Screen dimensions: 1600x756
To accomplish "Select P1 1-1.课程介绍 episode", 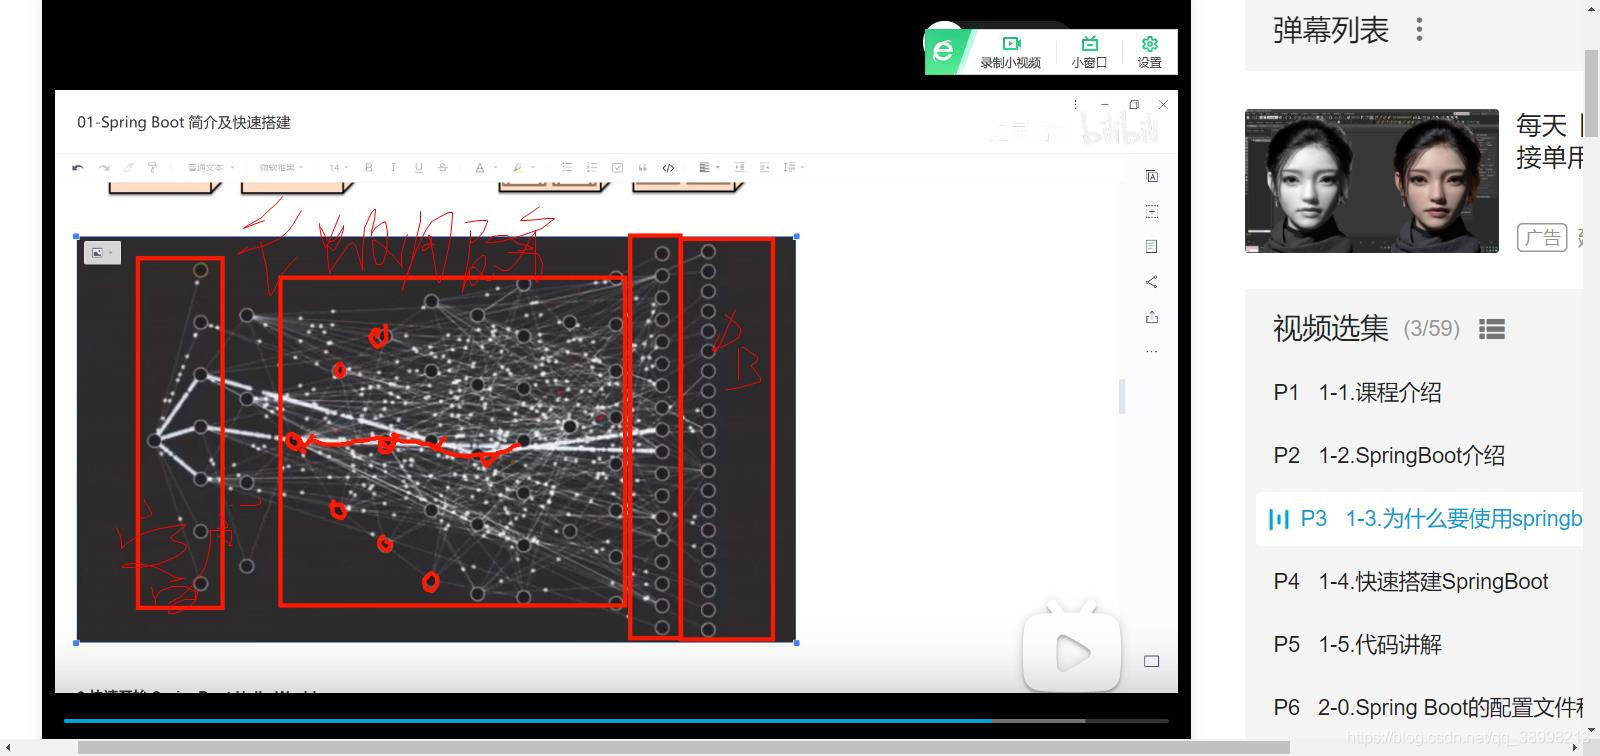I will [1420, 393].
